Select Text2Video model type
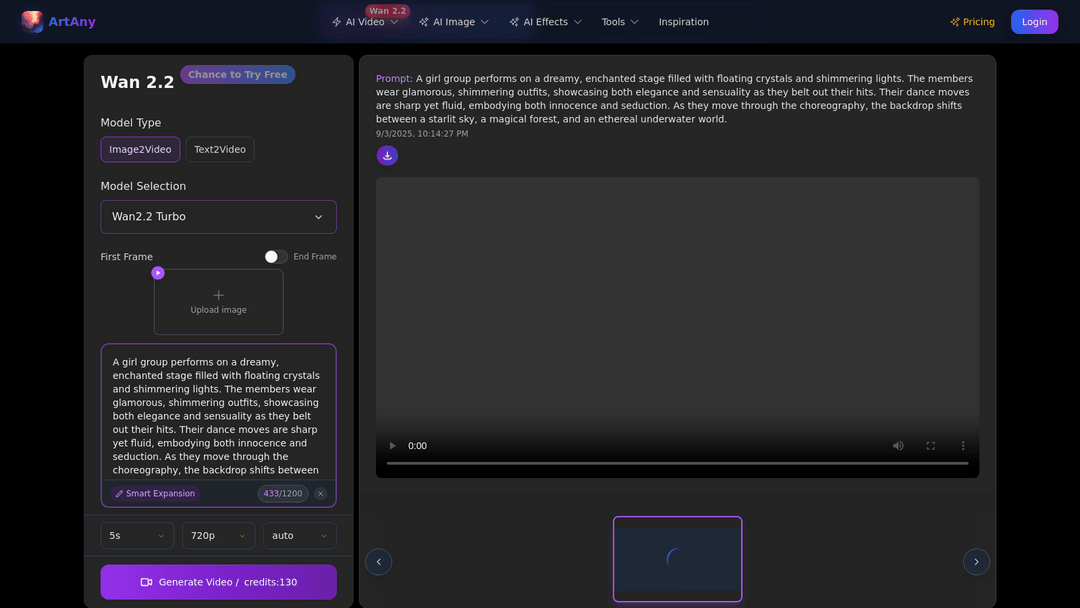 220,150
